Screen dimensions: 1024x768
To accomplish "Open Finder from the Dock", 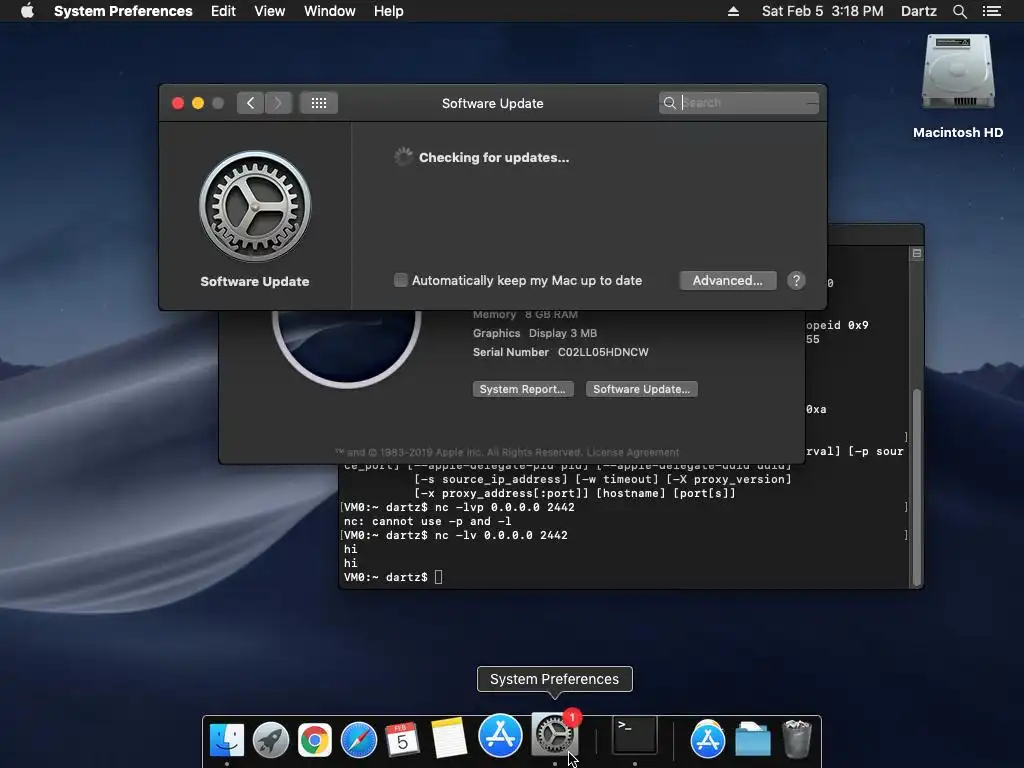I will click(x=227, y=740).
